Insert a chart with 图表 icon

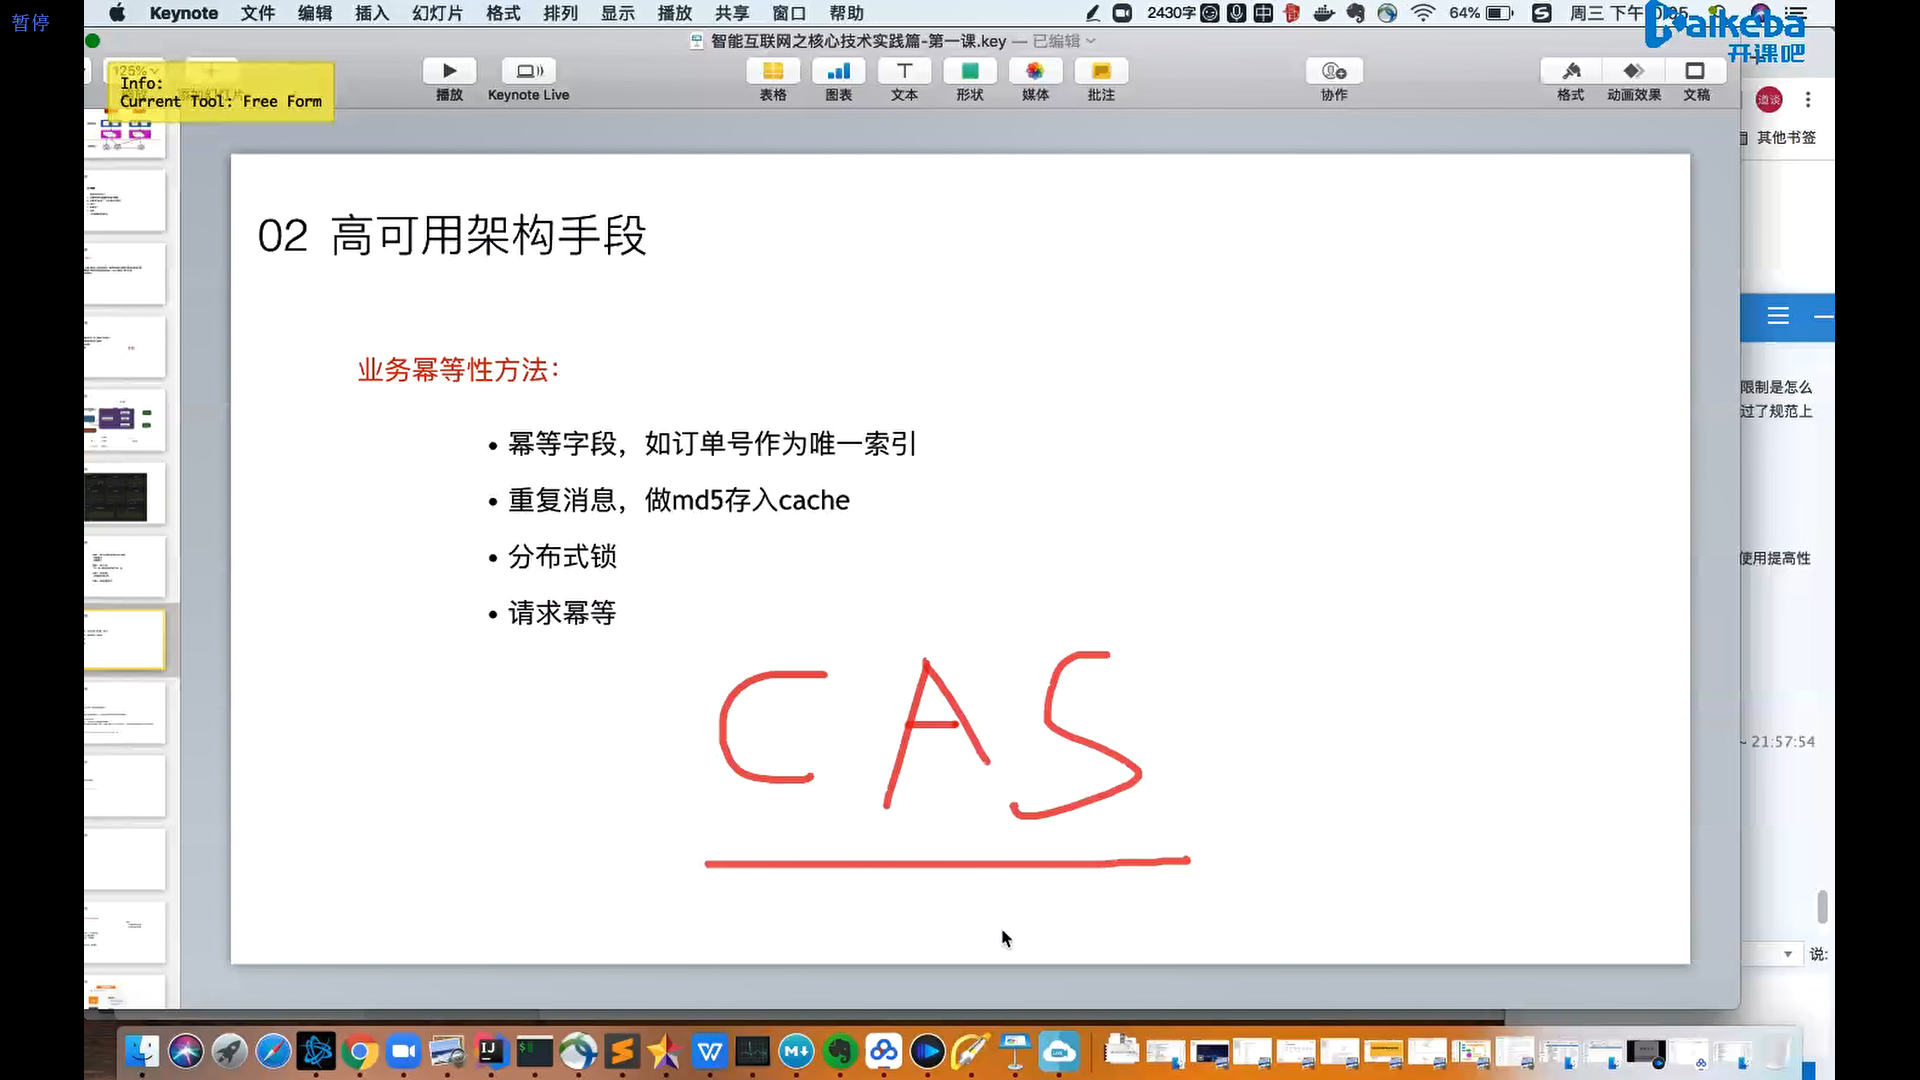point(838,72)
